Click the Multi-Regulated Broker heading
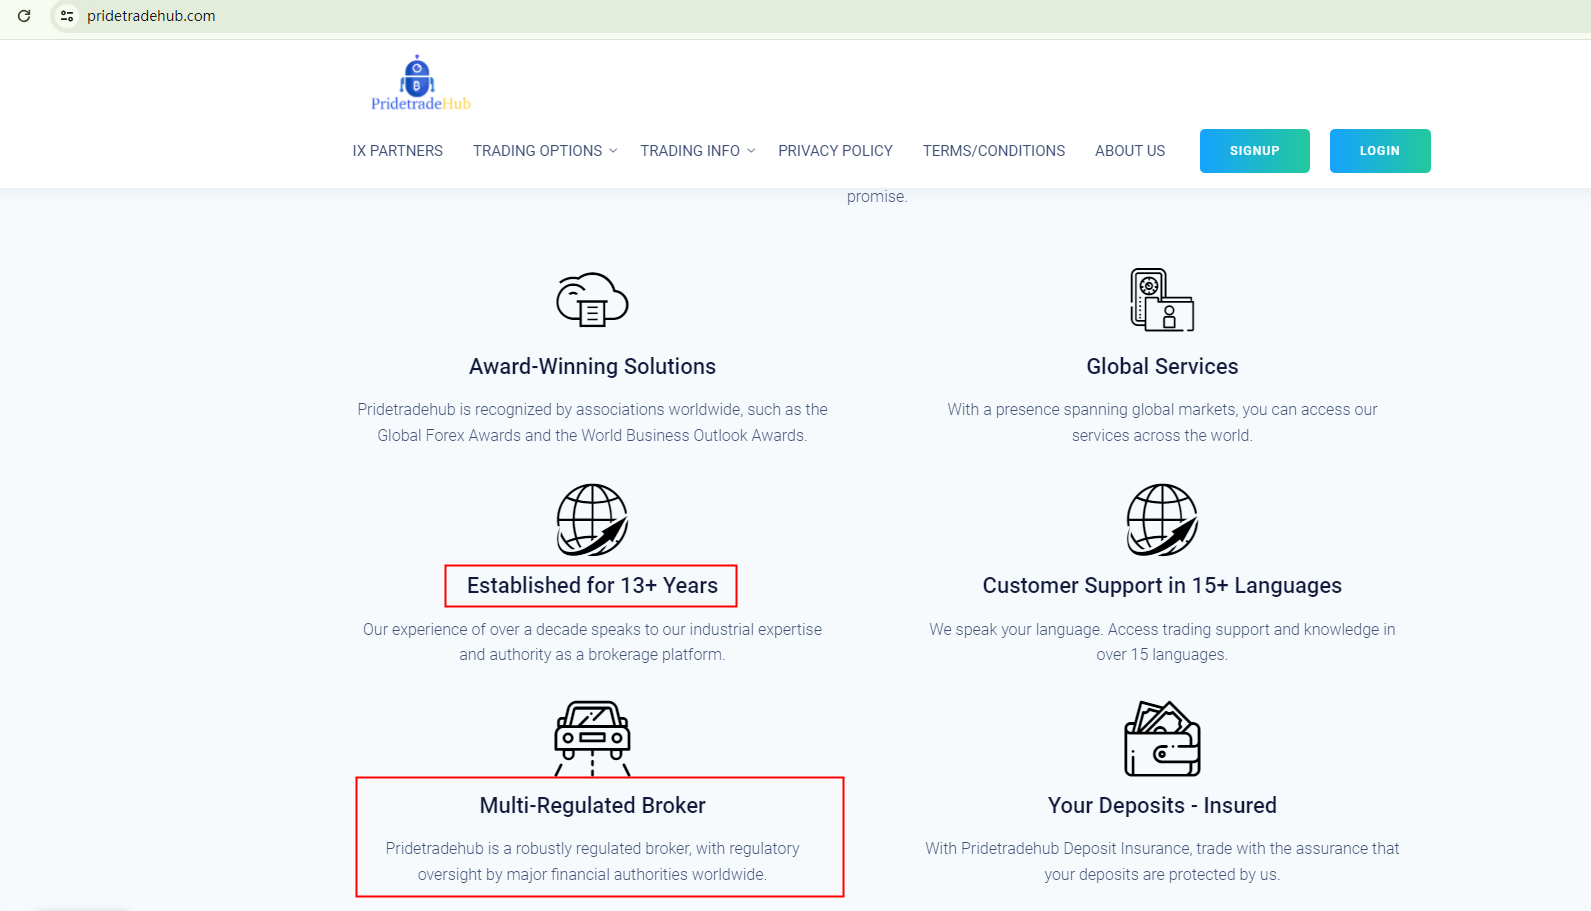The image size is (1591, 911). pos(592,806)
